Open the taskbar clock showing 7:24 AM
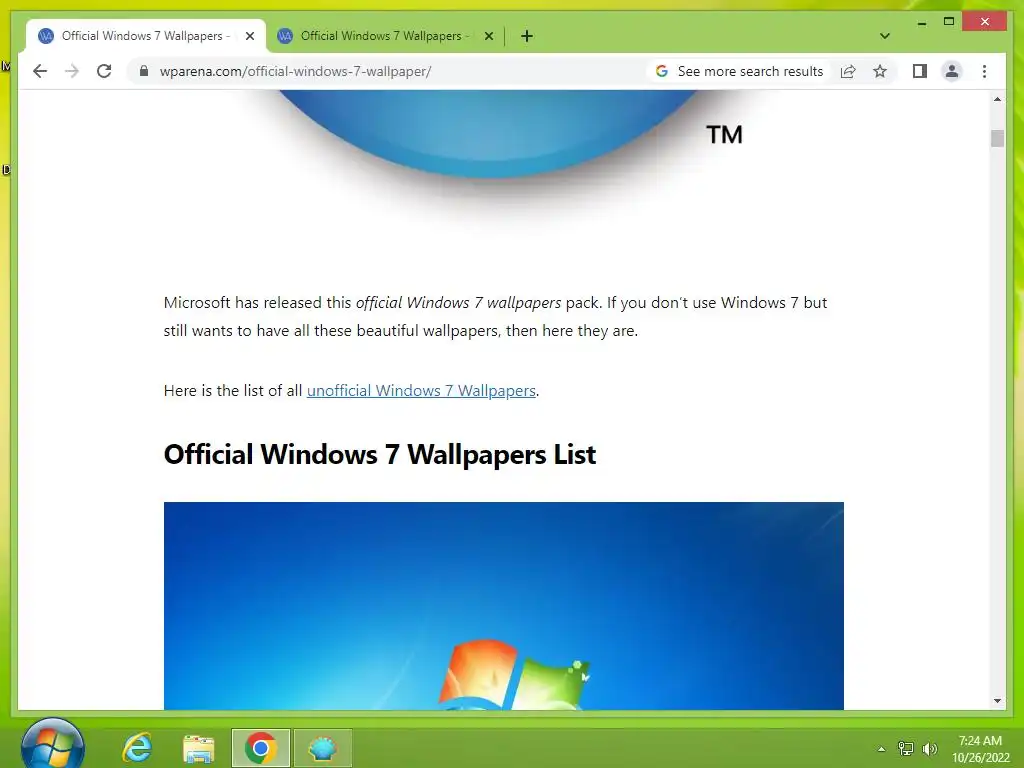The image size is (1024, 768). click(980, 749)
